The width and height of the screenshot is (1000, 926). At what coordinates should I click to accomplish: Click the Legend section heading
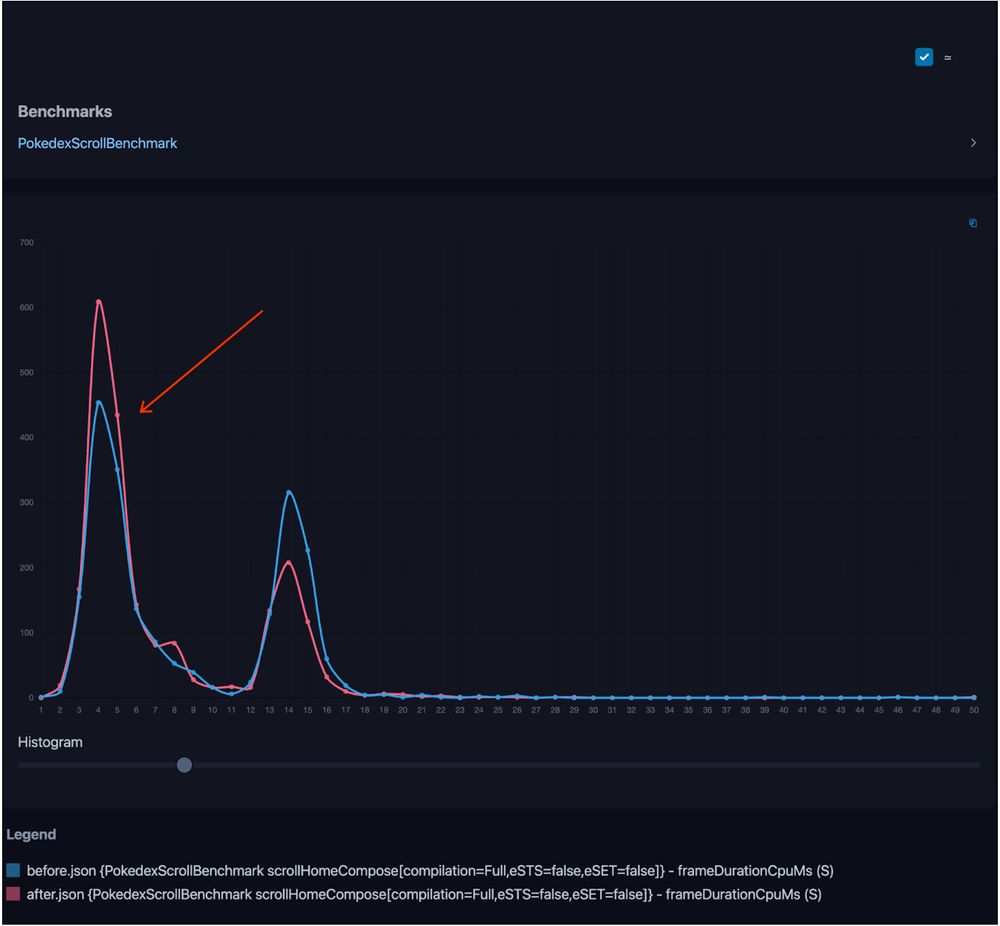coord(31,834)
